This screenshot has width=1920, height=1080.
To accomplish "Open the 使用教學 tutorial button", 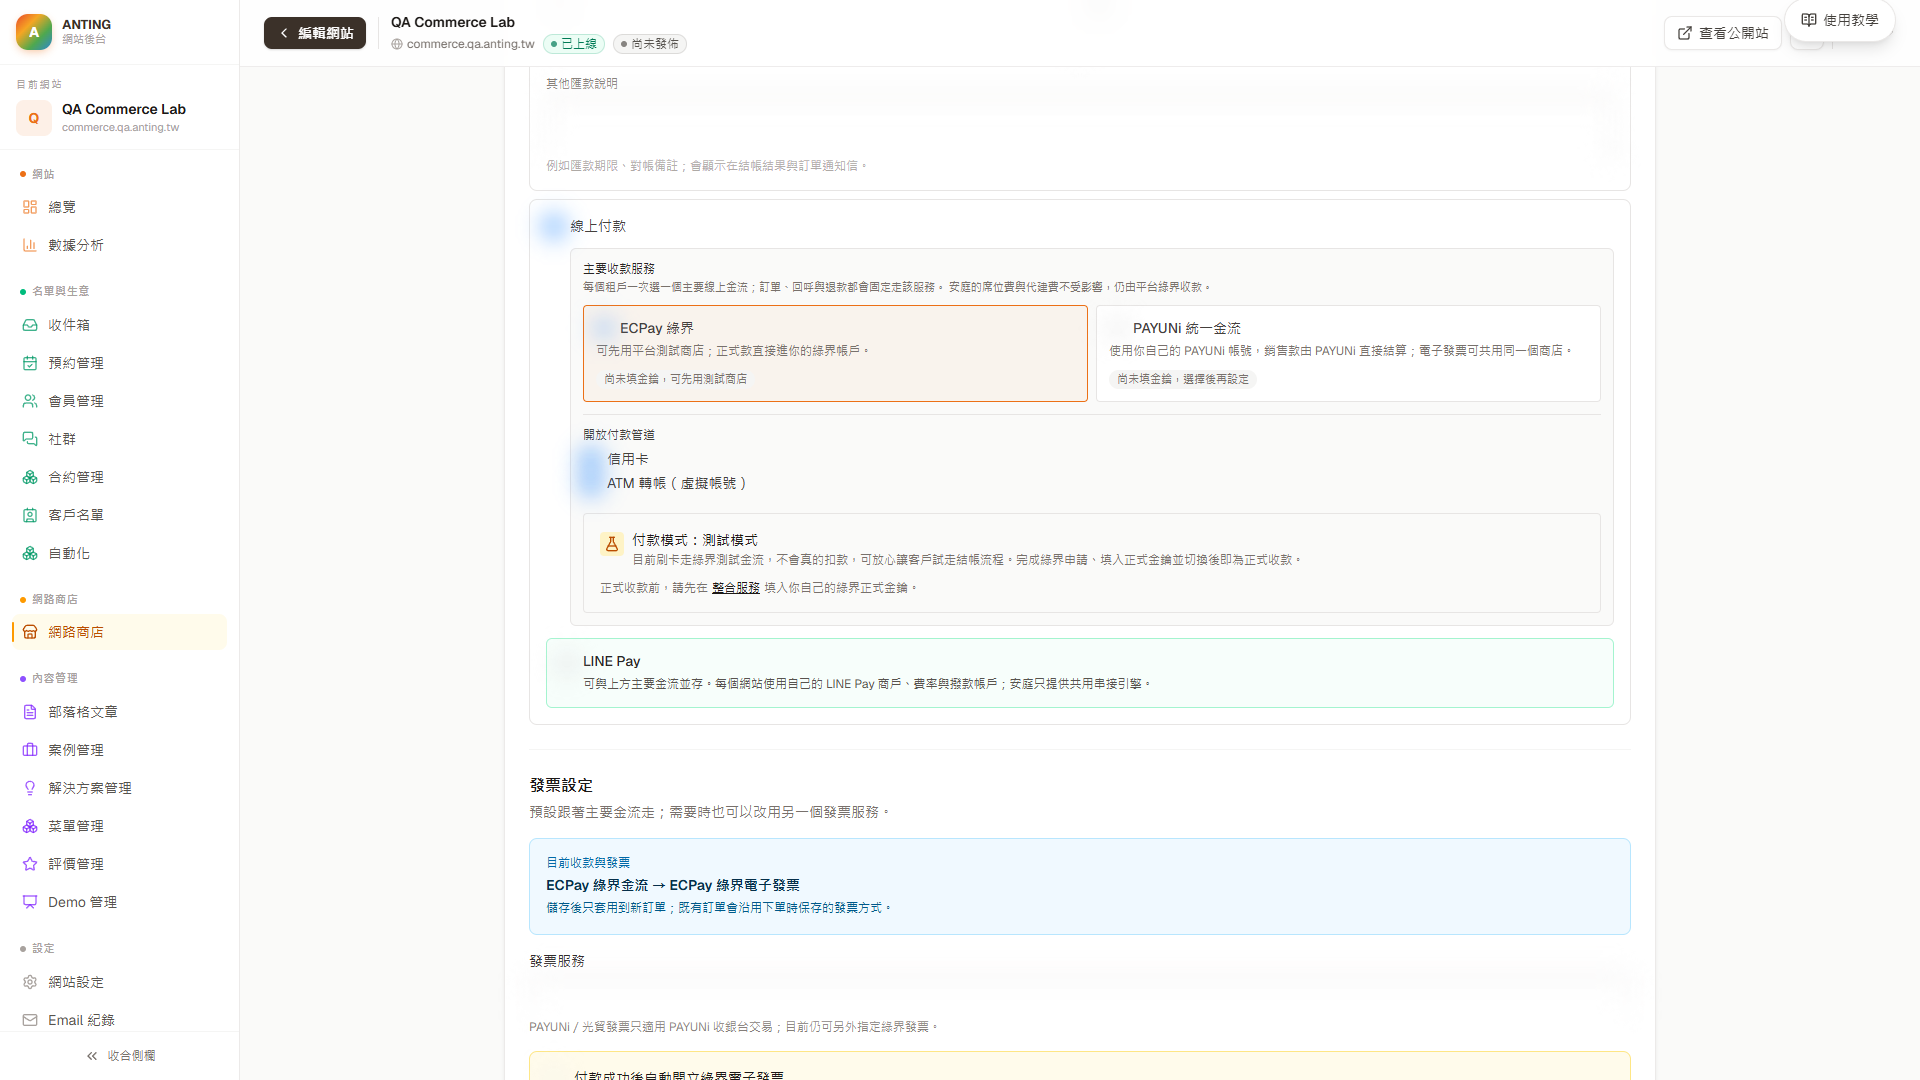I will click(1840, 20).
